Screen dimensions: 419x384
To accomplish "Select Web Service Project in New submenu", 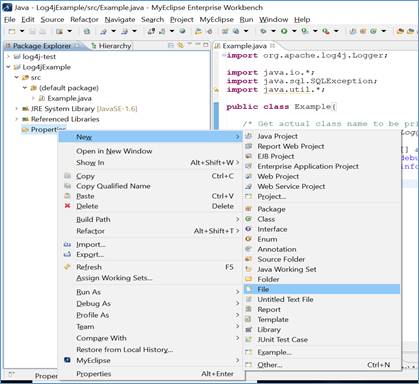I will click(x=322, y=186).
